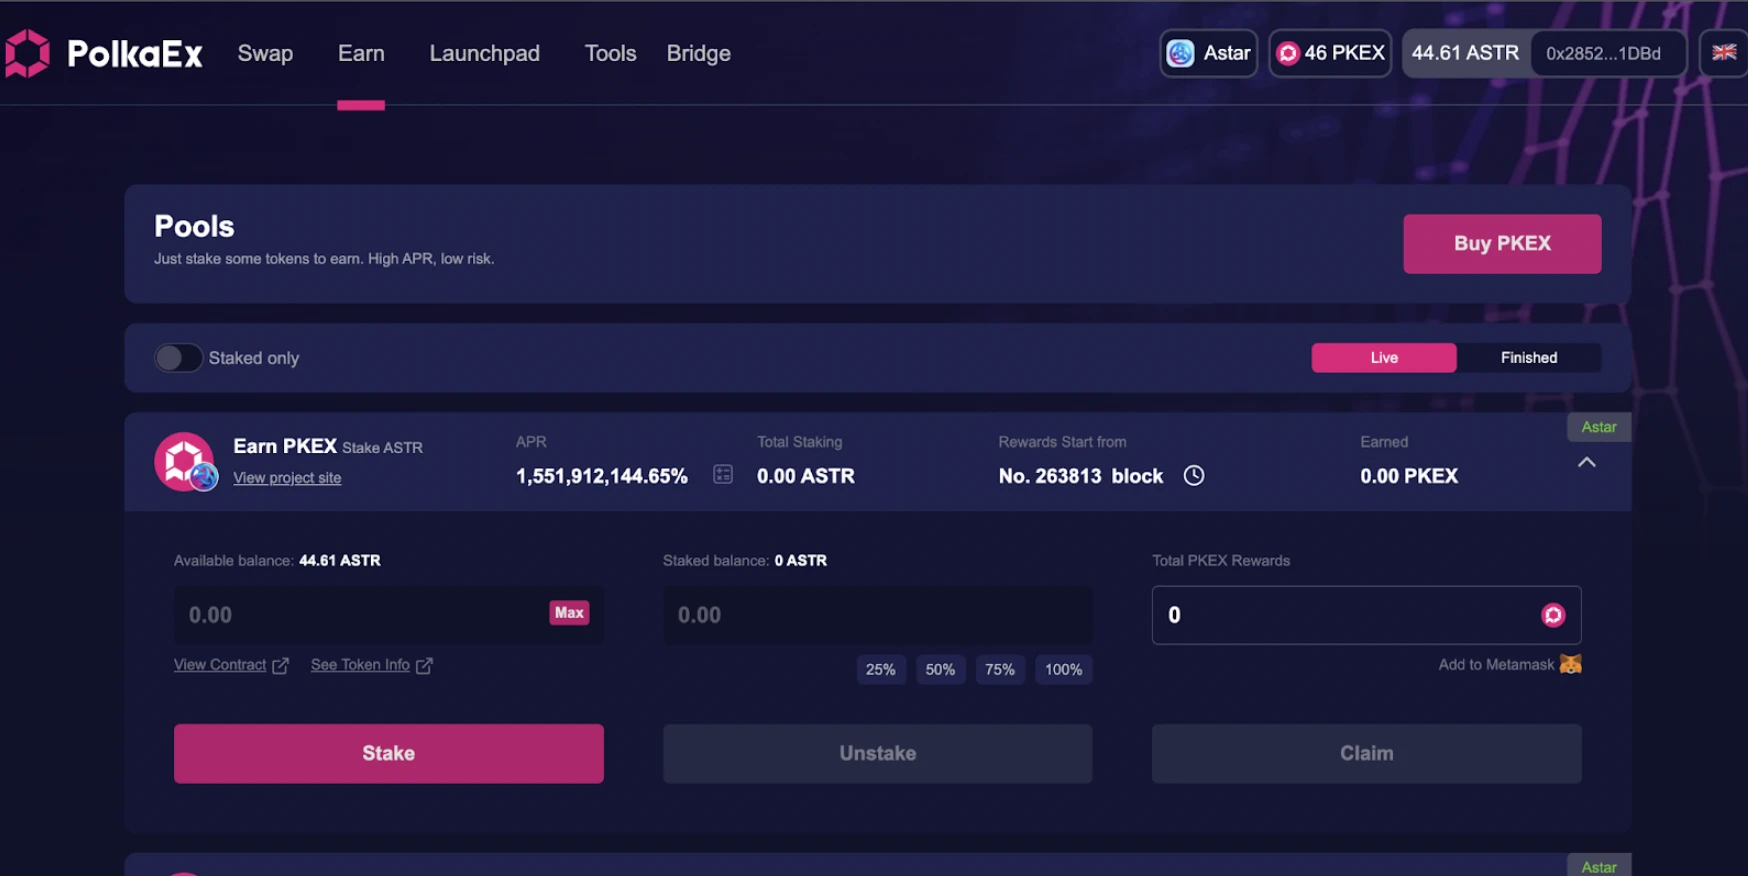
Task: Click the Staked balance 0 ASTR text
Action: coord(745,561)
